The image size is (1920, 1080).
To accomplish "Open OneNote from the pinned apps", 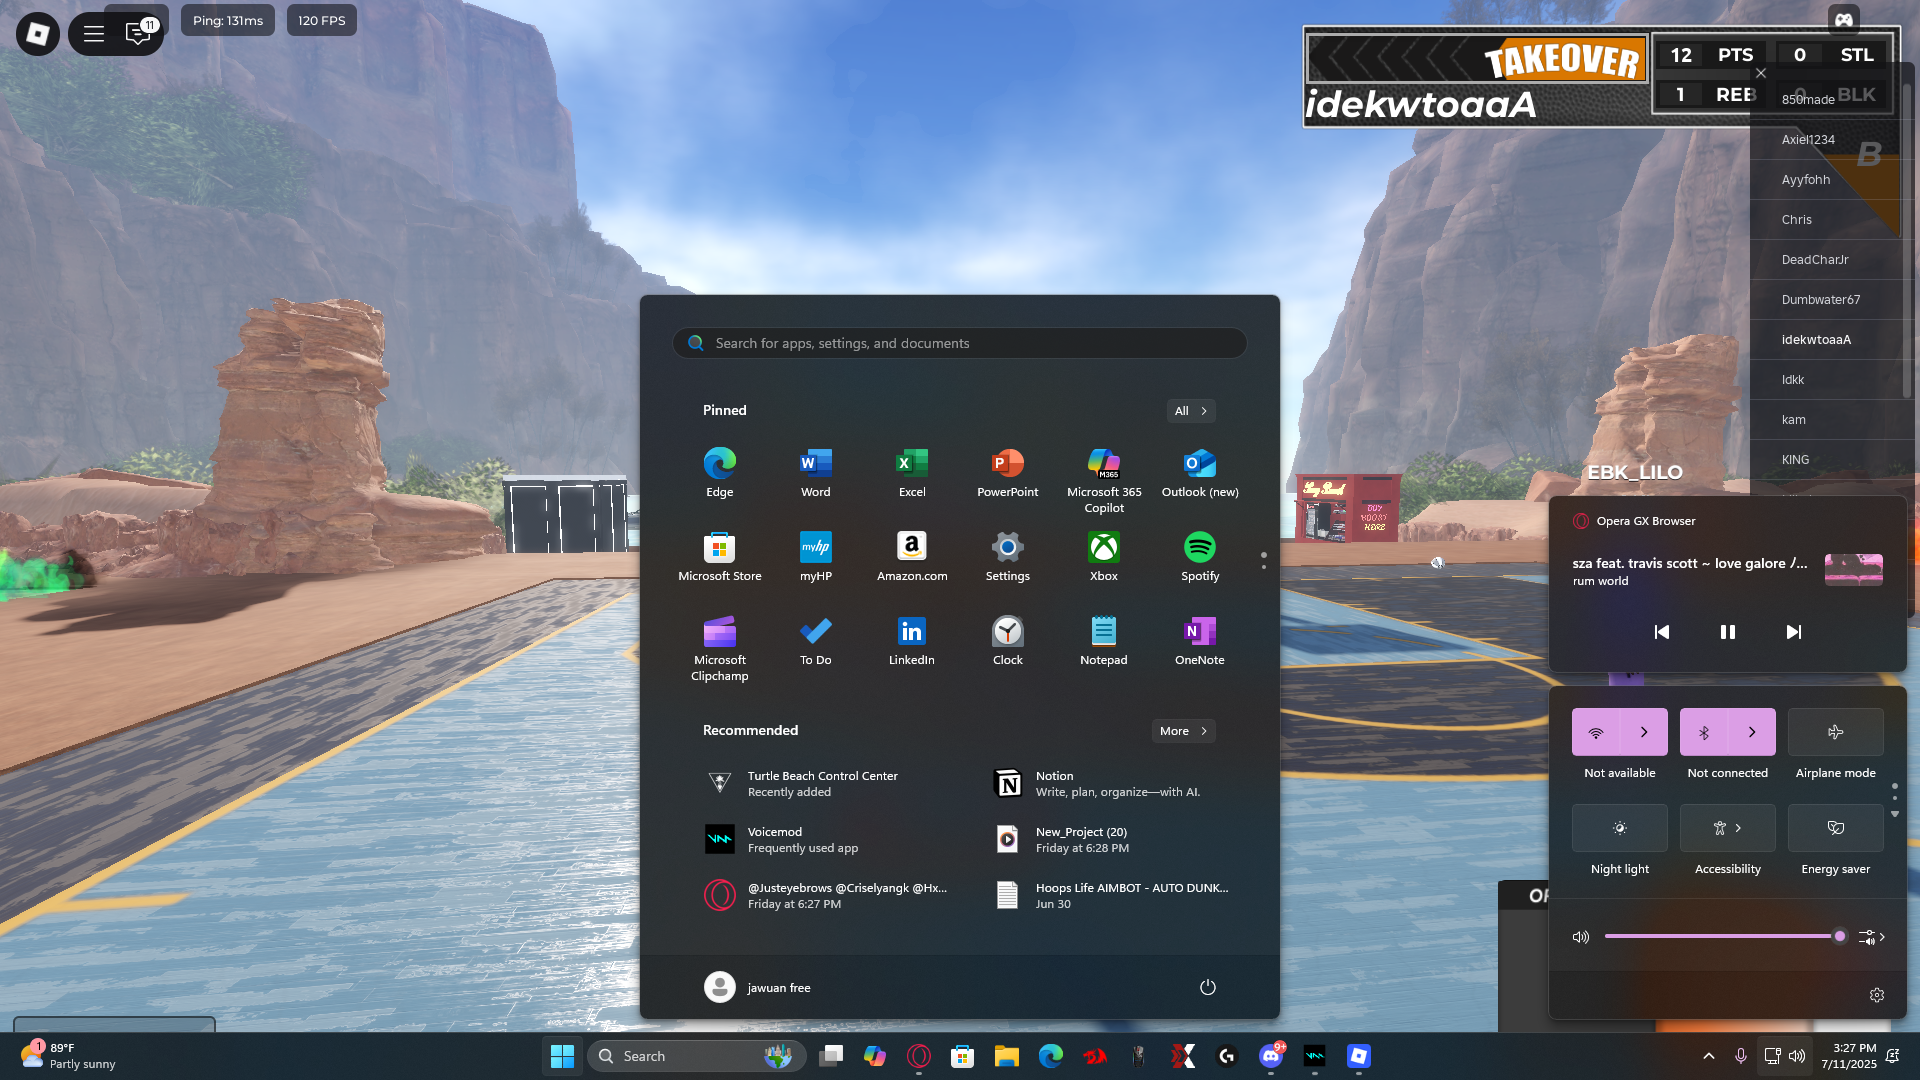I will point(1199,640).
